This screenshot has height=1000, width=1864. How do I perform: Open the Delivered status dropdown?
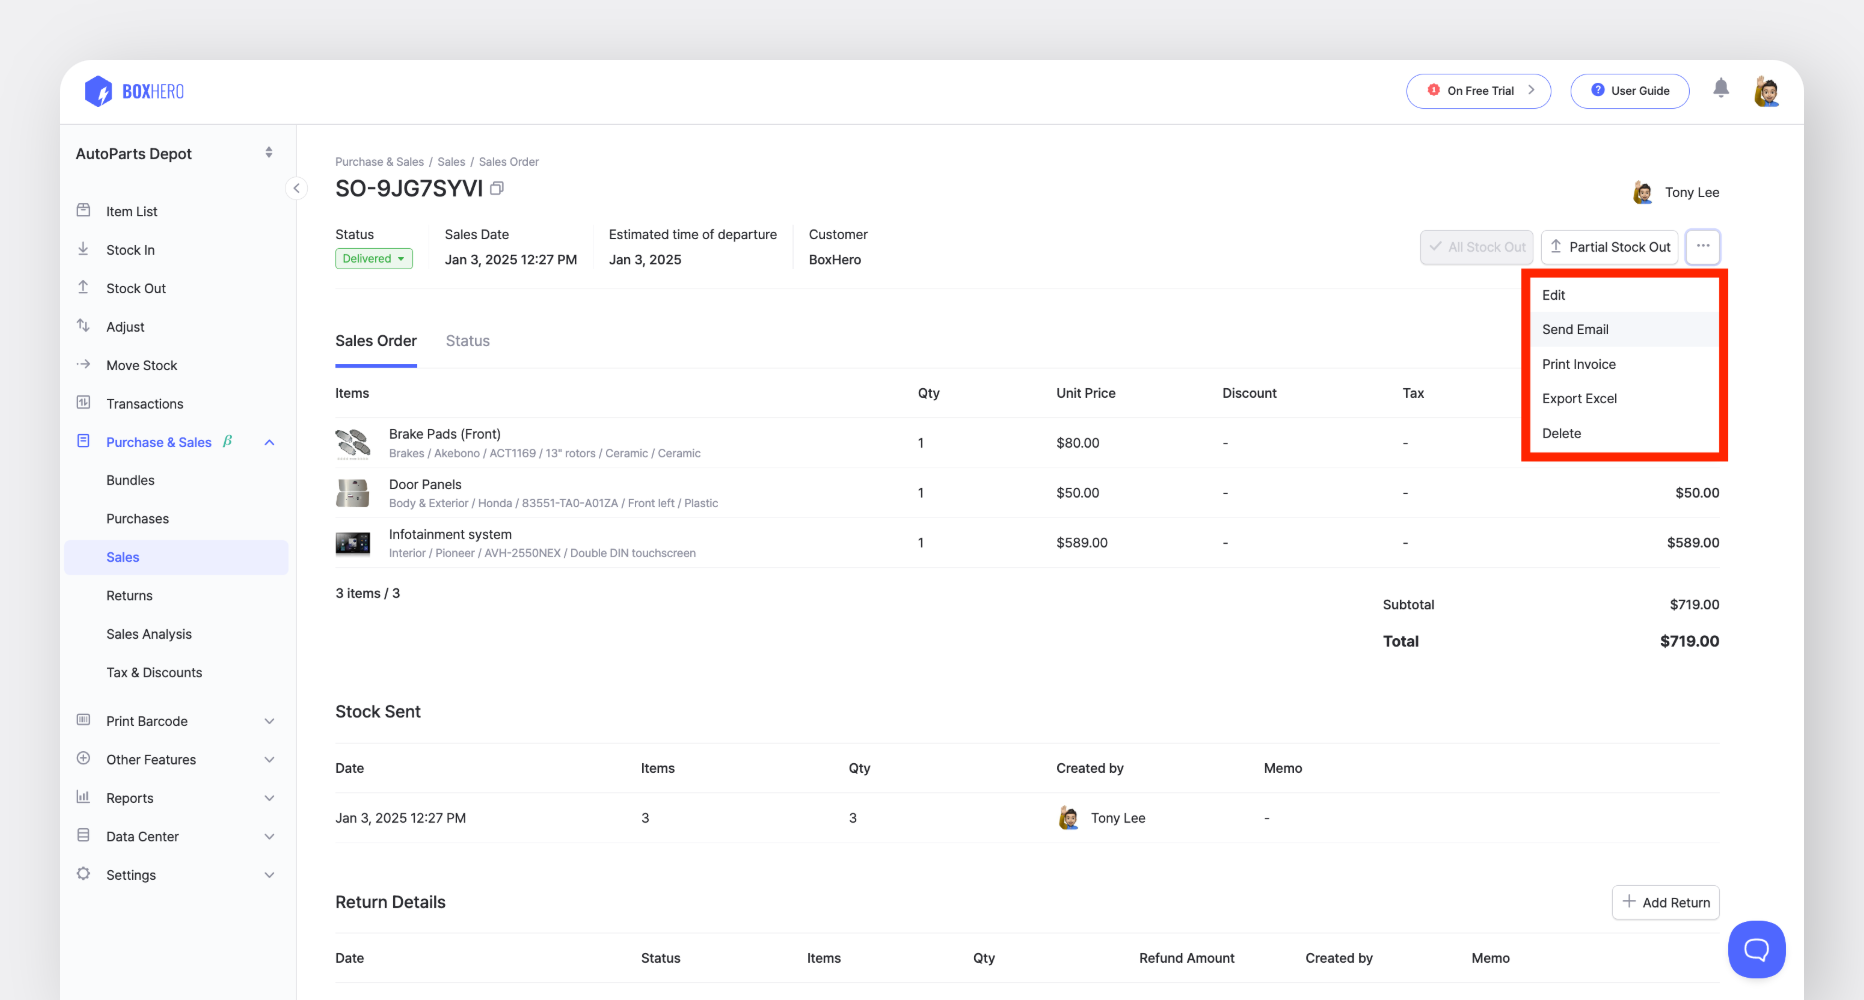tap(373, 259)
